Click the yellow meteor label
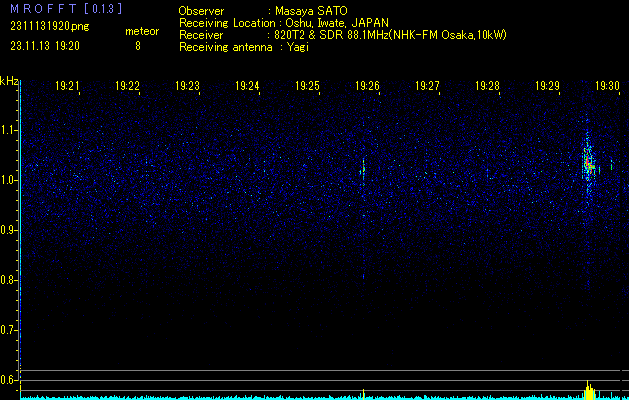 pos(141,32)
